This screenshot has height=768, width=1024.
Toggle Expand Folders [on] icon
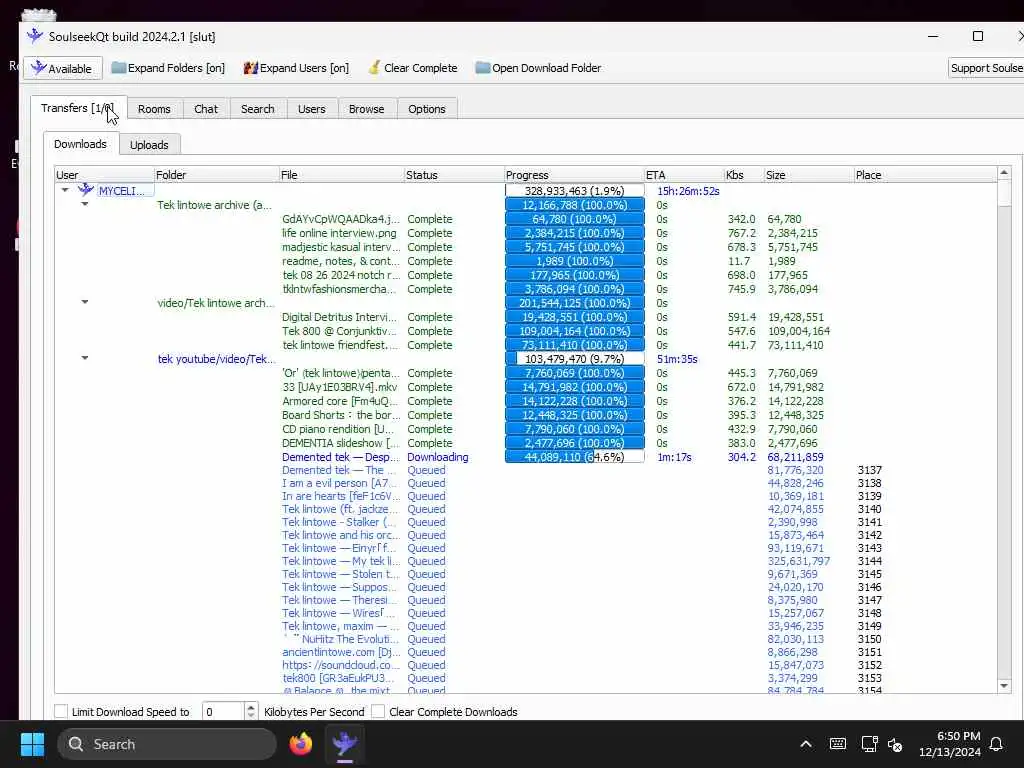pos(118,67)
